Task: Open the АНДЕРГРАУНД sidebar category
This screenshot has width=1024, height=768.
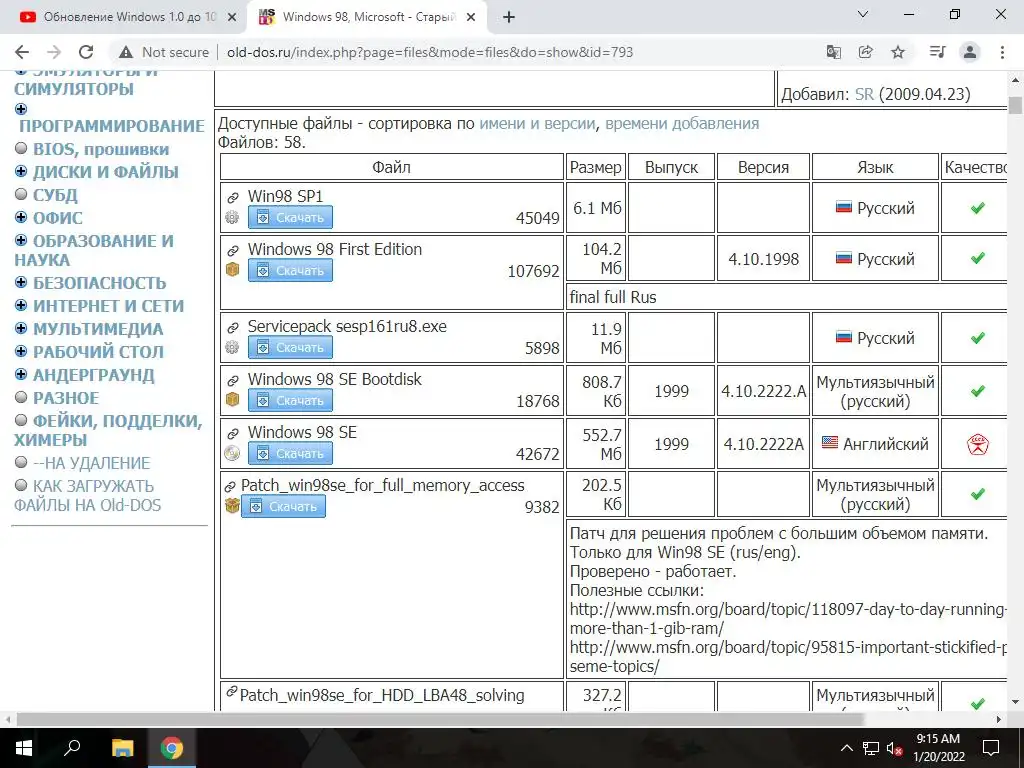Action: pos(94,376)
